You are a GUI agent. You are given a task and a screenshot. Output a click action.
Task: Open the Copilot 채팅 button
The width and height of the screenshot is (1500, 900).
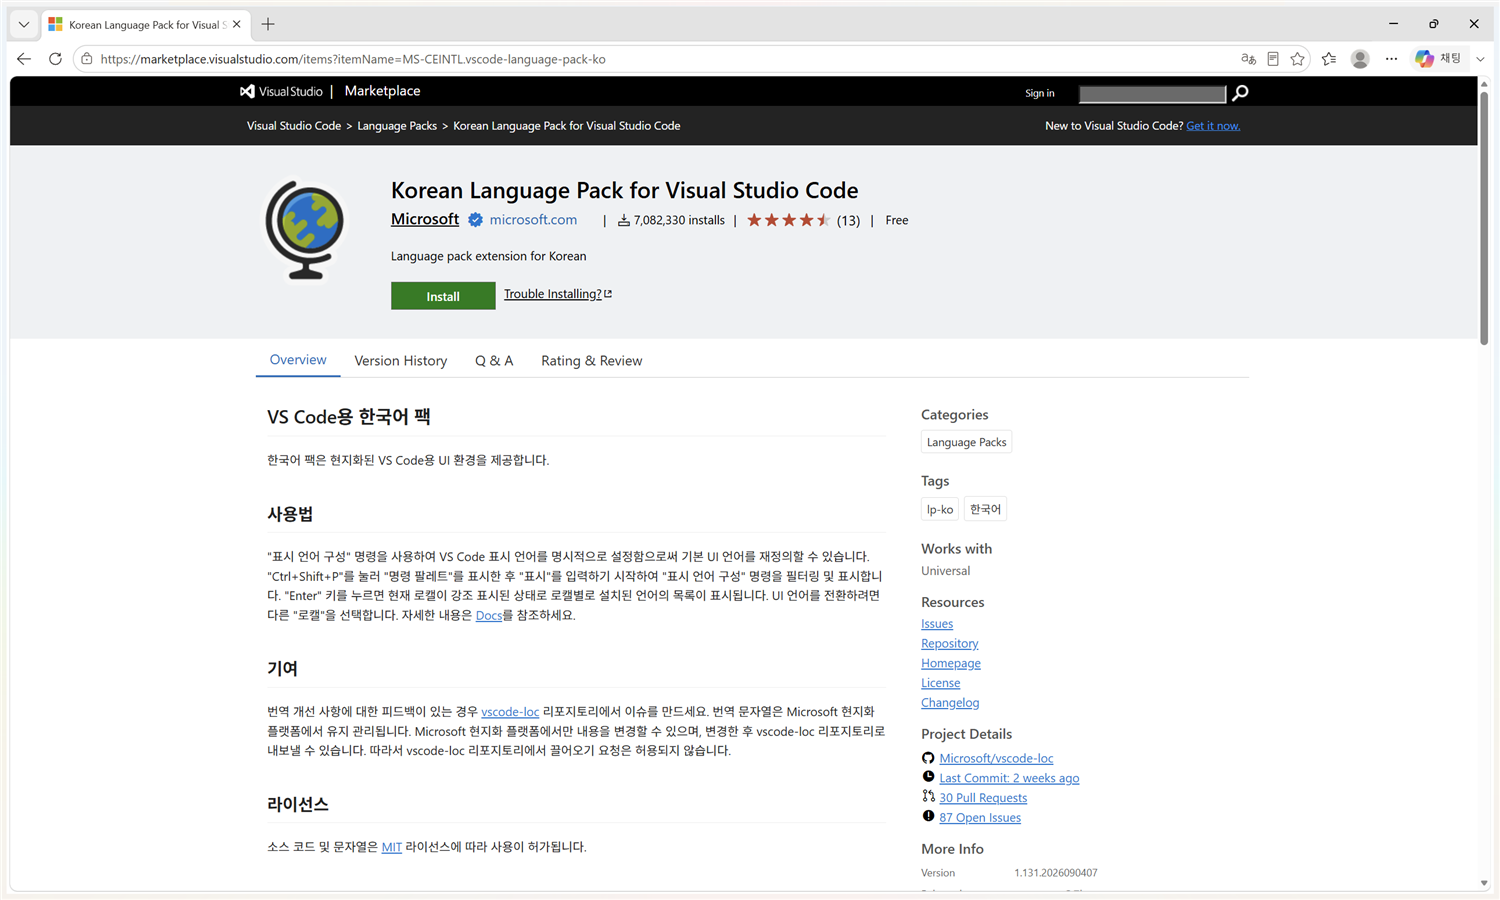click(x=1438, y=59)
